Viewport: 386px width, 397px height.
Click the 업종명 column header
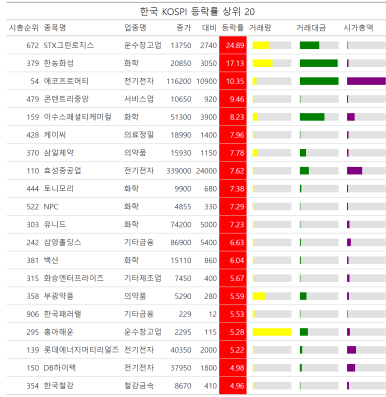135,28
